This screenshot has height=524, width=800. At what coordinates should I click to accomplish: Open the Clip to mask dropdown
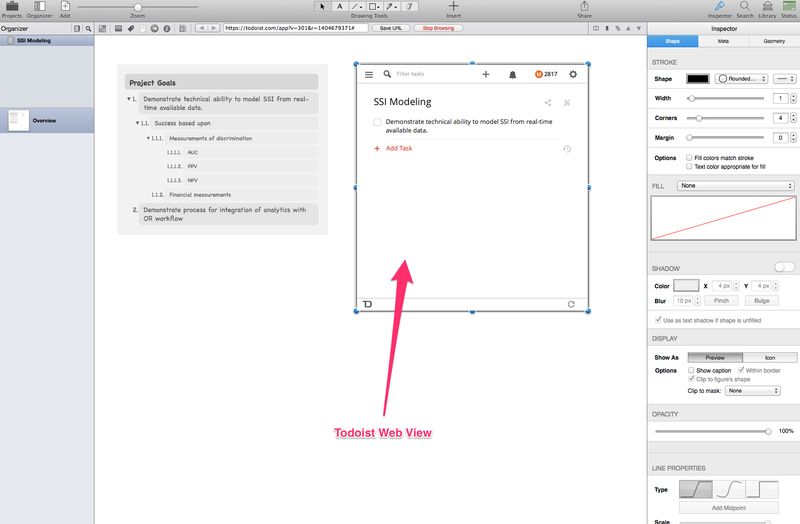(x=753, y=391)
